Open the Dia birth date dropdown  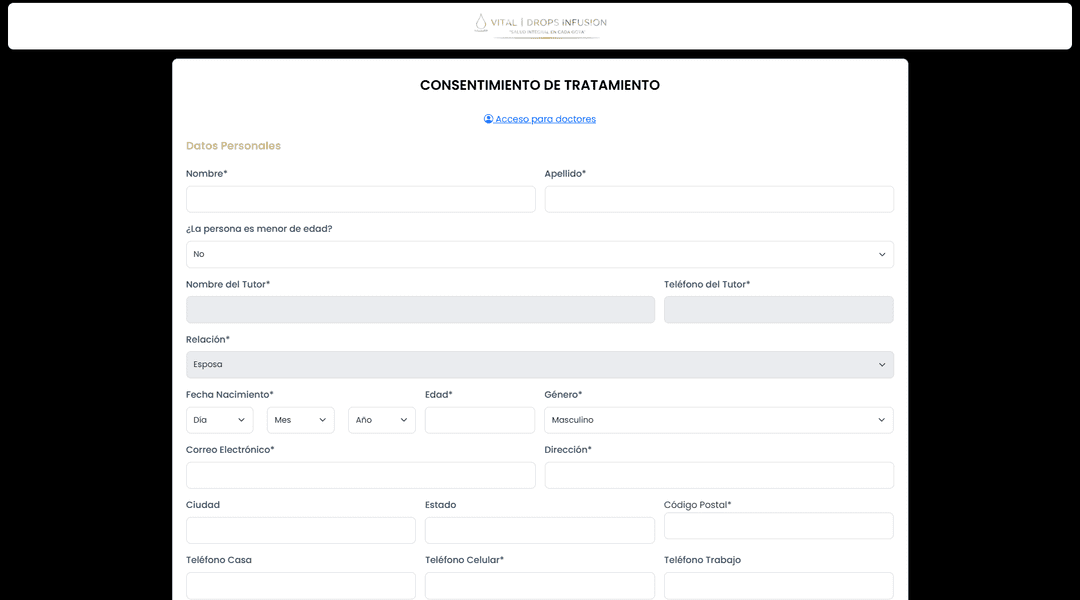click(219, 420)
